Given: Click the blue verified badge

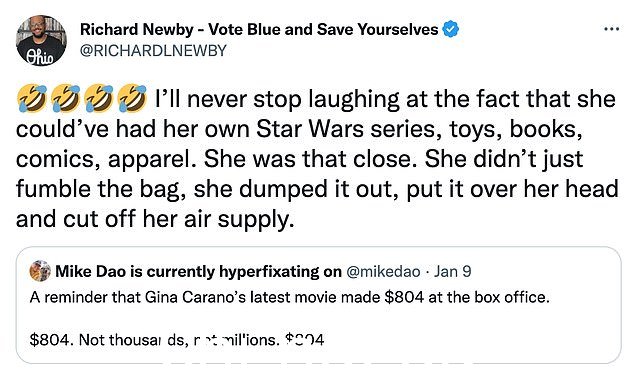Looking at the screenshot, I should click(450, 30).
